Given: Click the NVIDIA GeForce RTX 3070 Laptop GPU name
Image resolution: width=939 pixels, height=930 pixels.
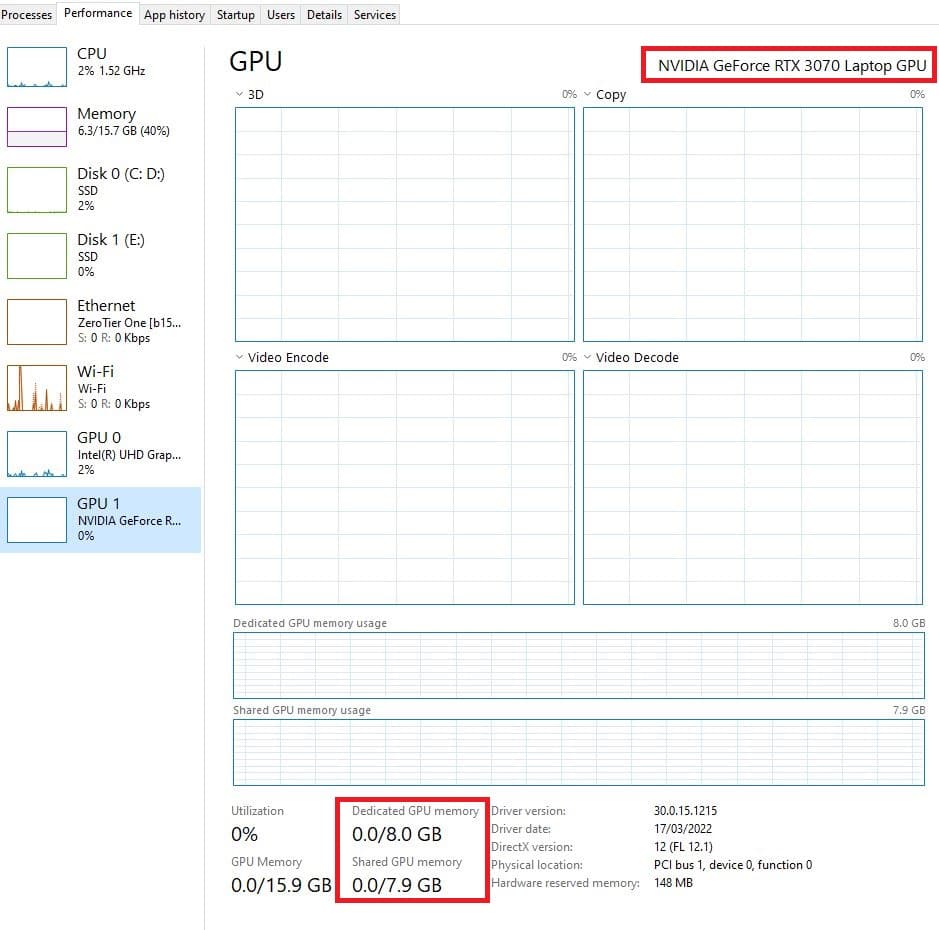Looking at the screenshot, I should click(x=792, y=65).
